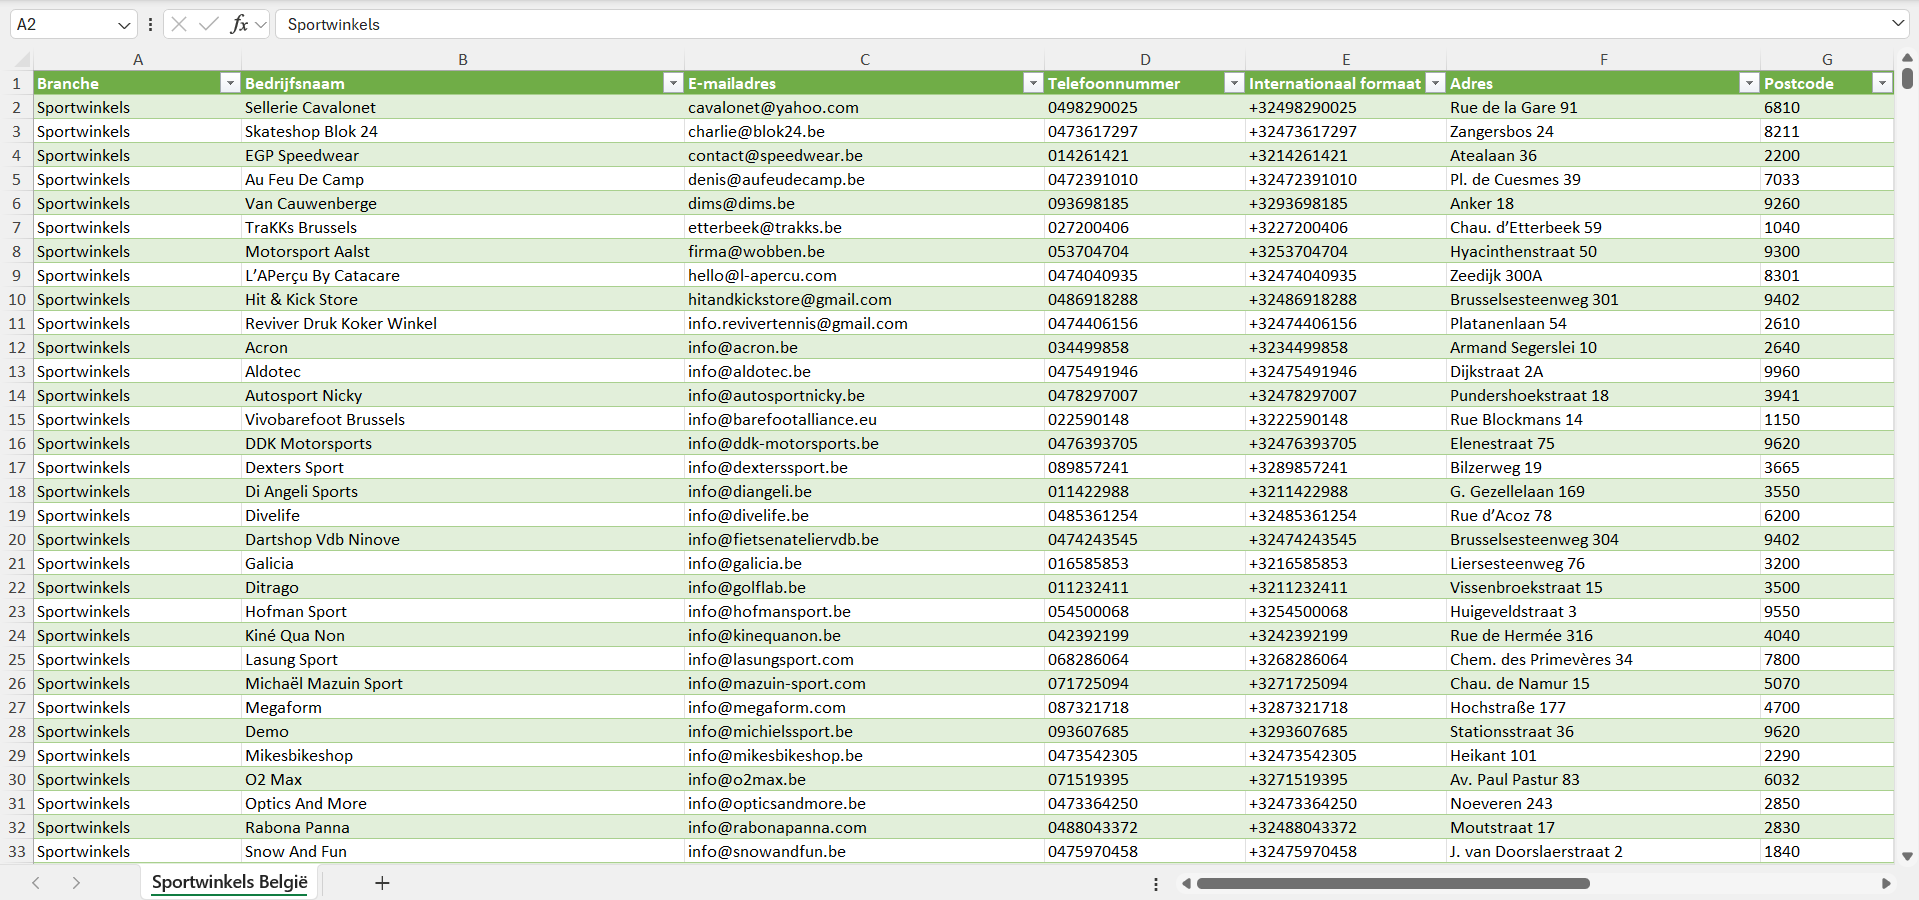Click the next sheet navigation arrow
The image size is (1919, 900).
click(76, 883)
